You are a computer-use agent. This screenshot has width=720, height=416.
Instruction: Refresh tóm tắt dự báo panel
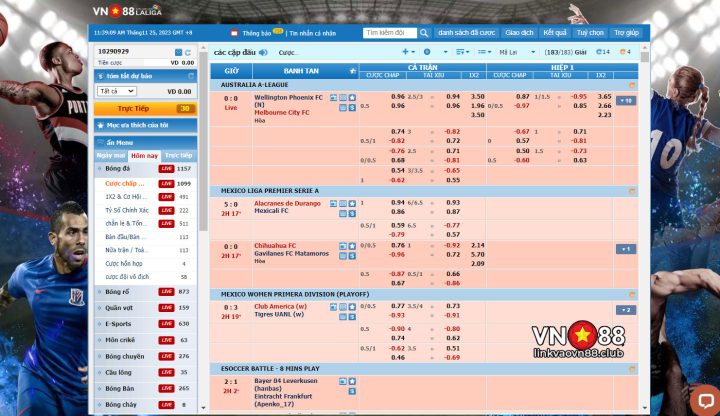191,76
